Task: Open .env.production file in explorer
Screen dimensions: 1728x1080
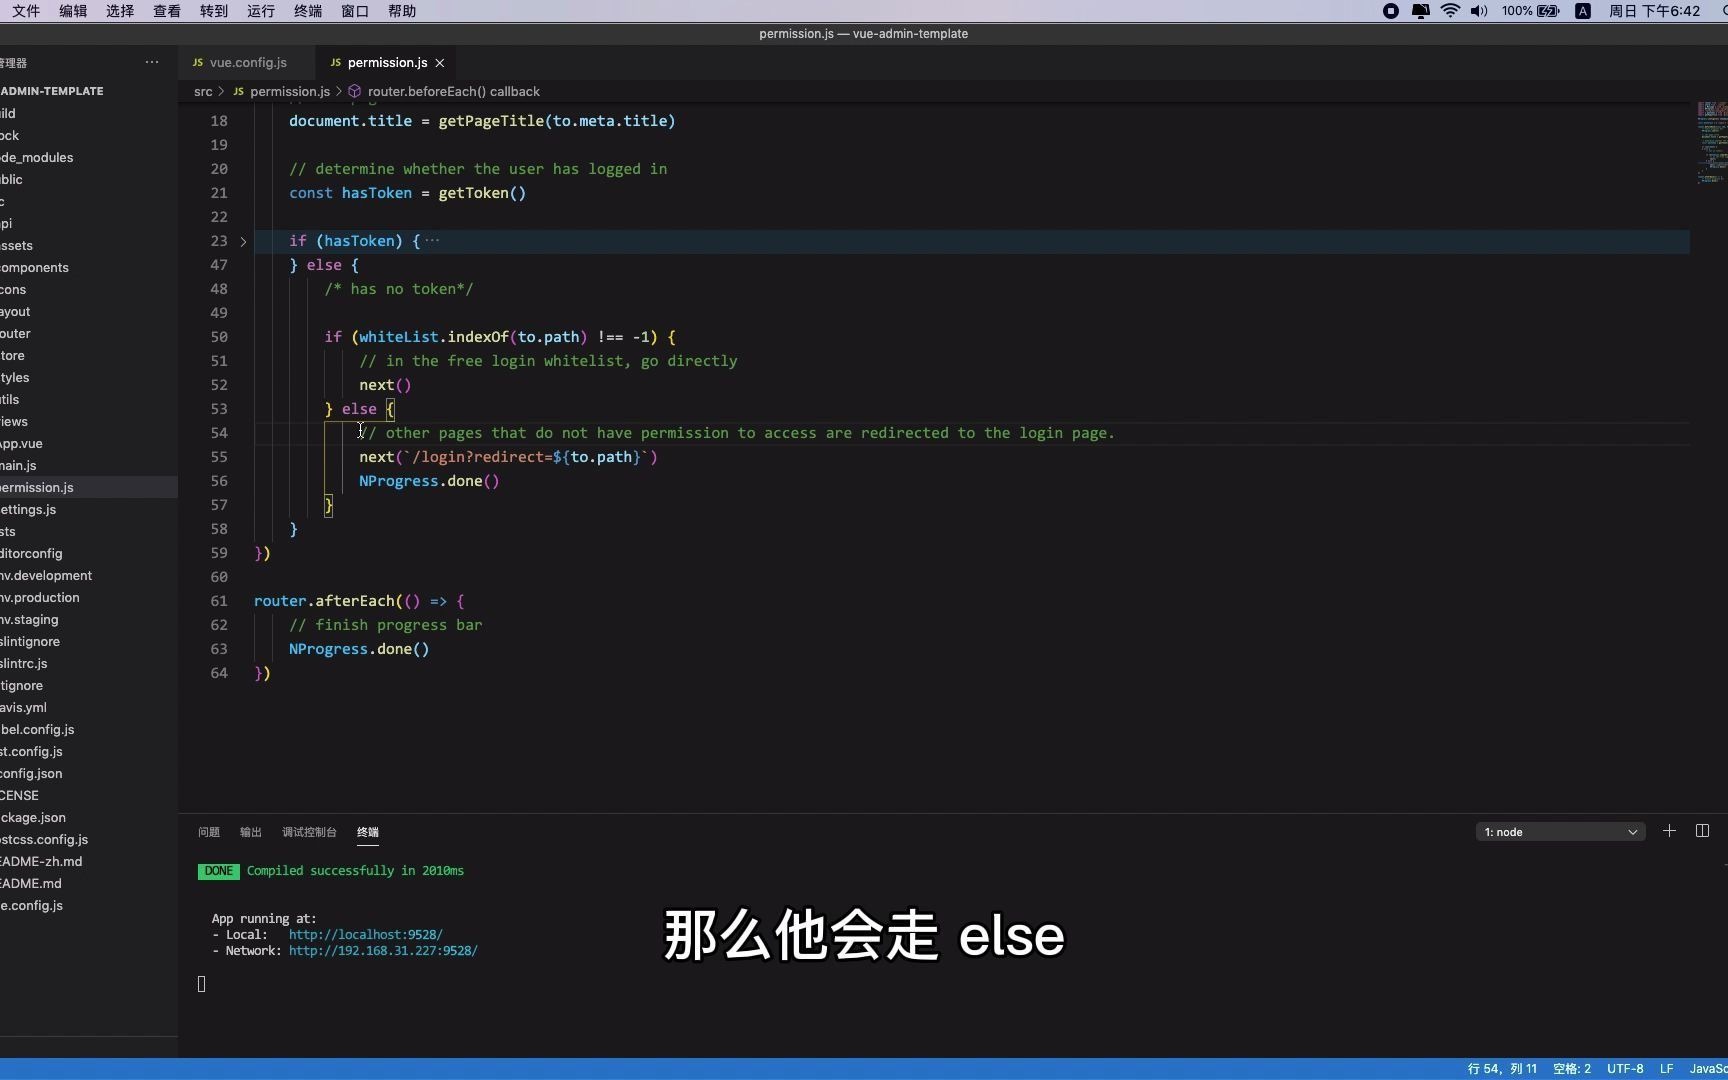Action: (x=89, y=598)
